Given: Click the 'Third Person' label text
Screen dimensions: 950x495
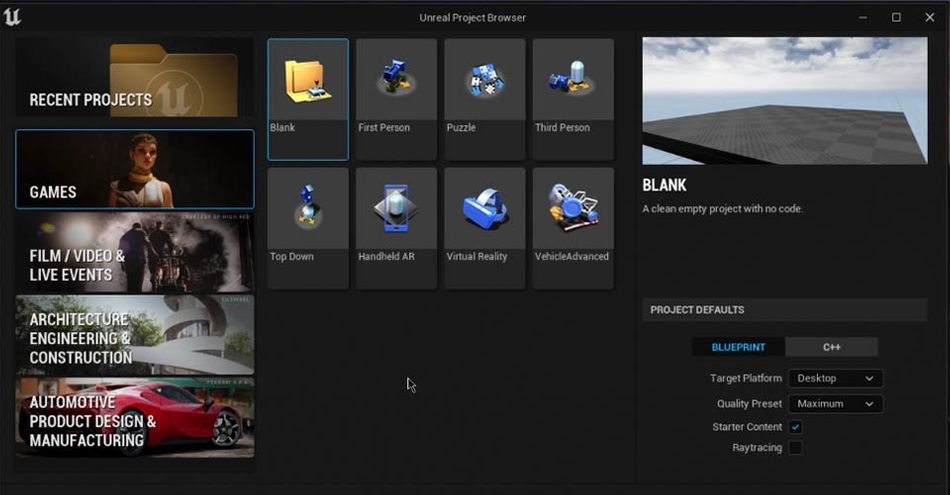Looking at the screenshot, I should [562, 128].
